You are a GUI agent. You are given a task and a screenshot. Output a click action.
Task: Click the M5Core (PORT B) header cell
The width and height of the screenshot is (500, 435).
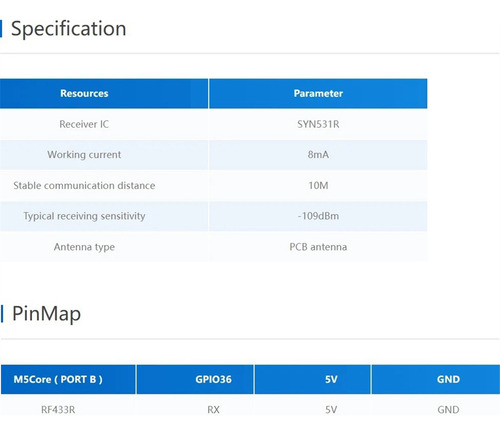68,379
